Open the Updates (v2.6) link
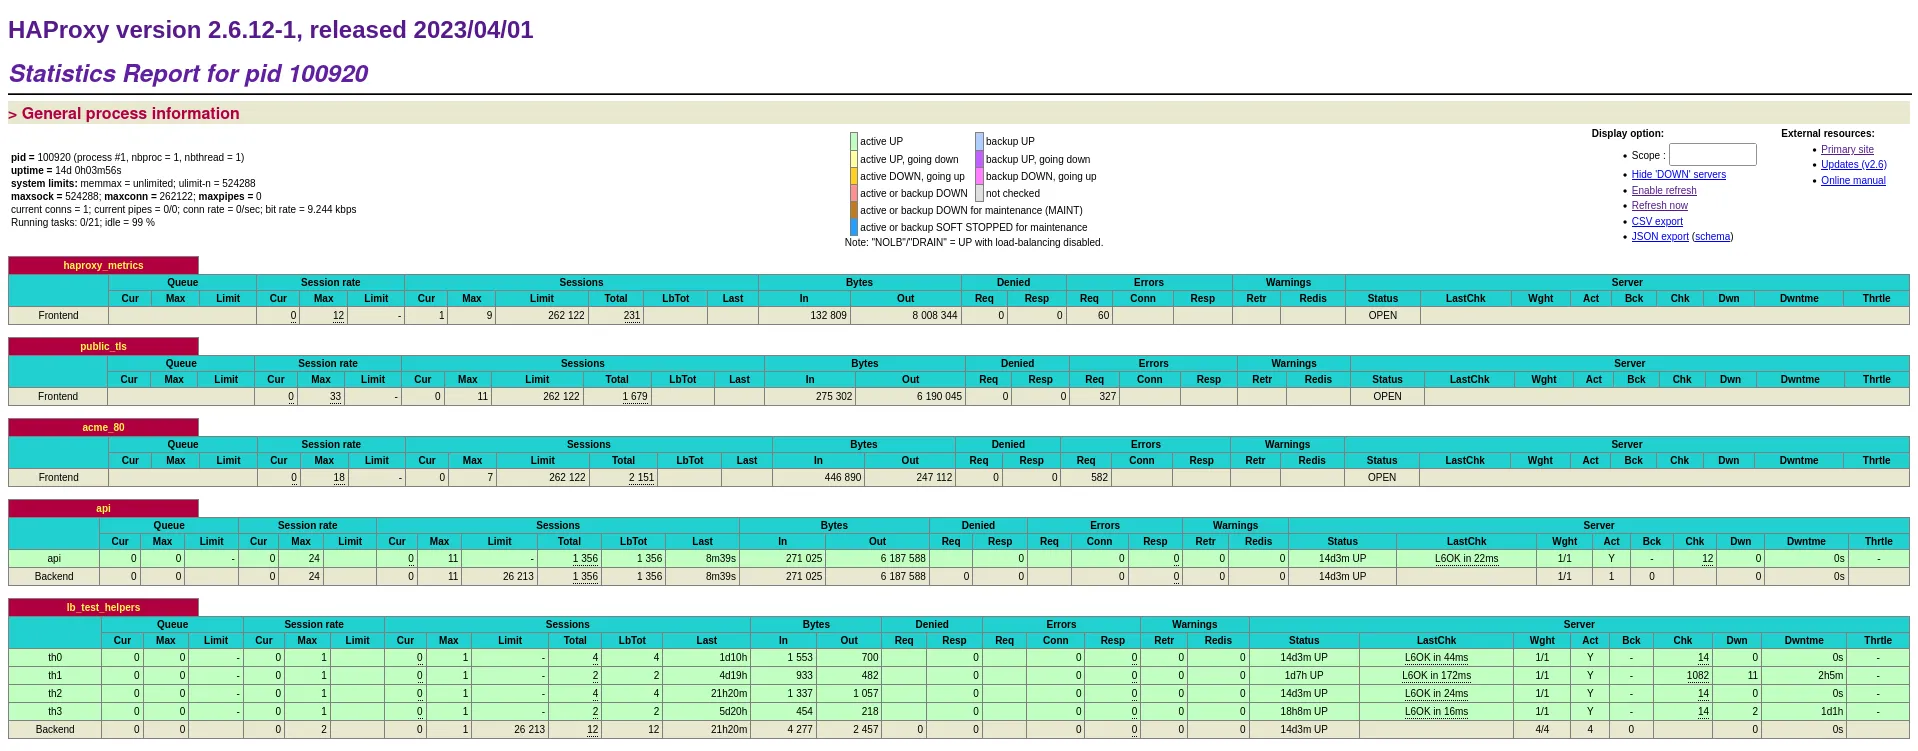The image size is (1918, 751). click(x=1853, y=165)
